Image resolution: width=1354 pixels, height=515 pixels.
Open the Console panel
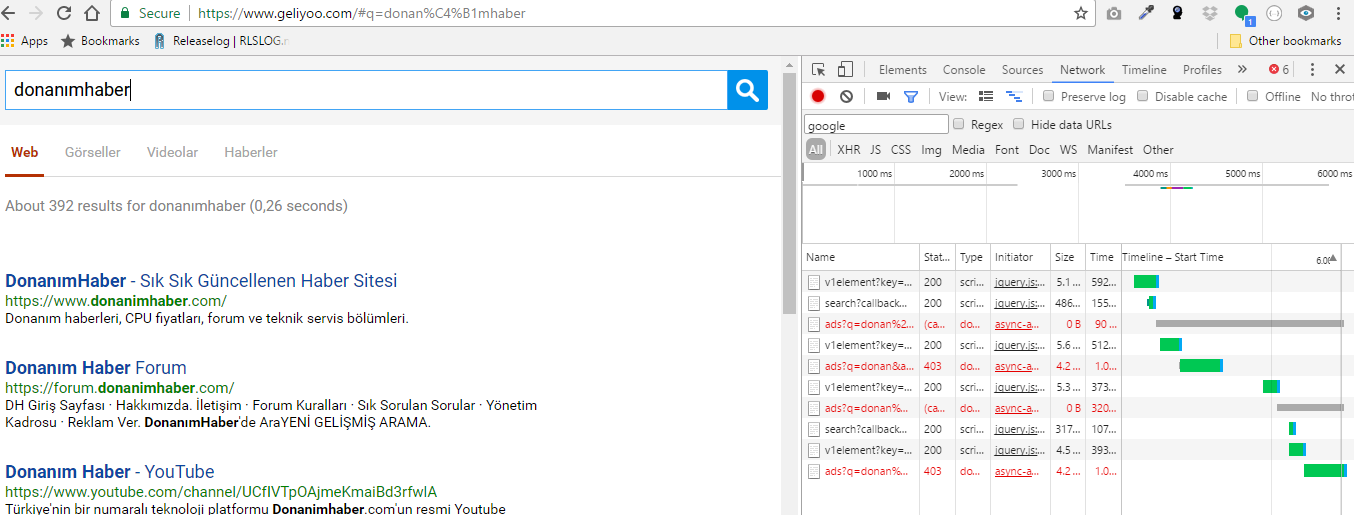pyautogui.click(x=964, y=70)
